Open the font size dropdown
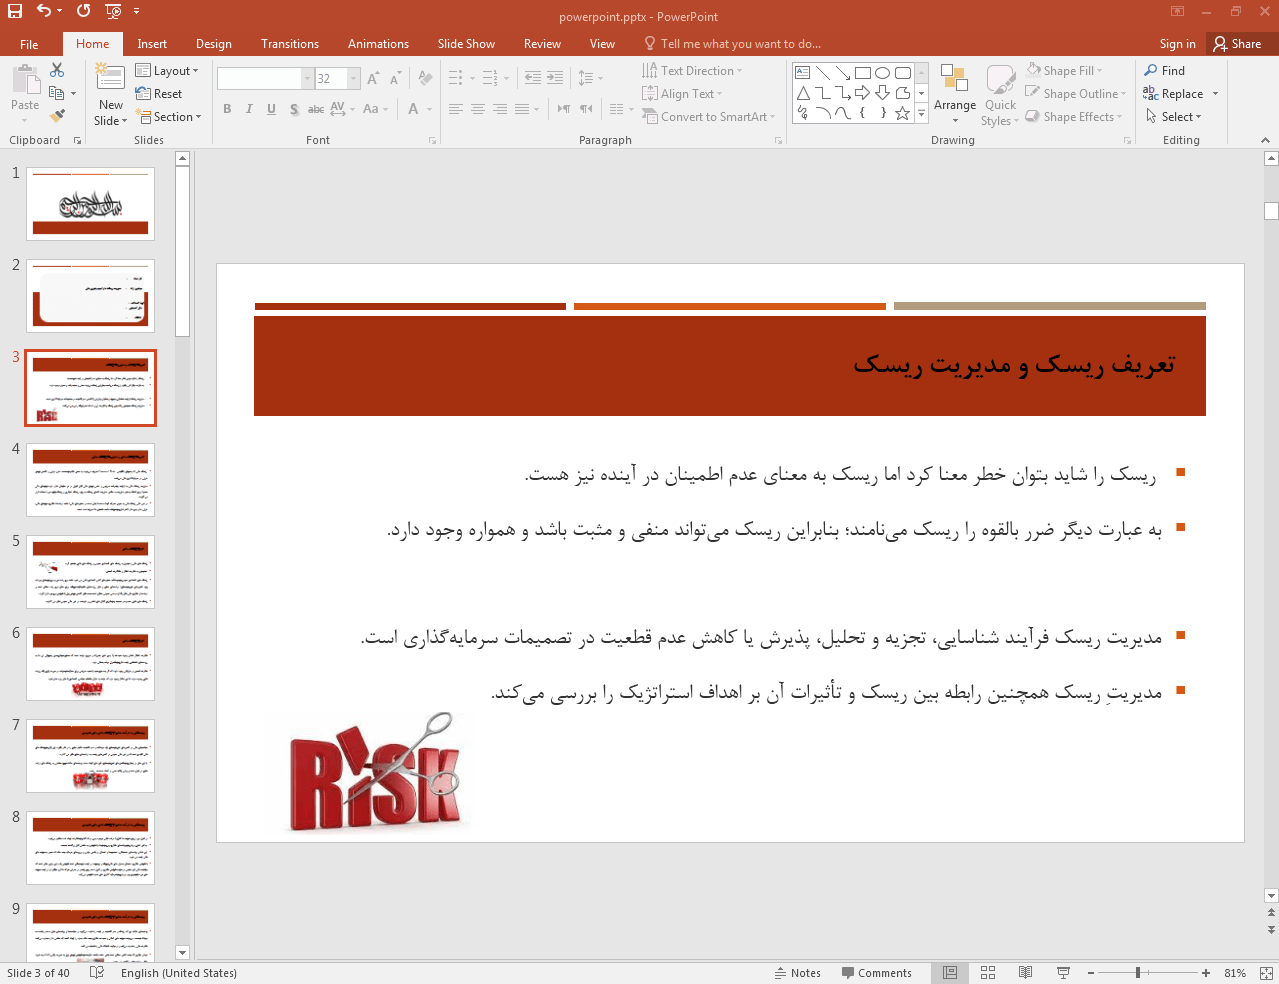This screenshot has width=1279, height=984. click(x=352, y=77)
